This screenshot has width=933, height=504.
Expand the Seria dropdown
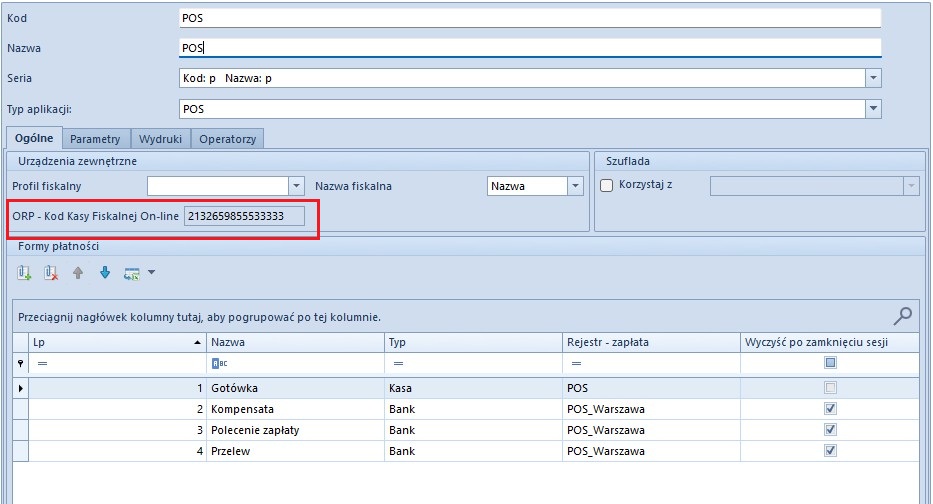pos(873,78)
